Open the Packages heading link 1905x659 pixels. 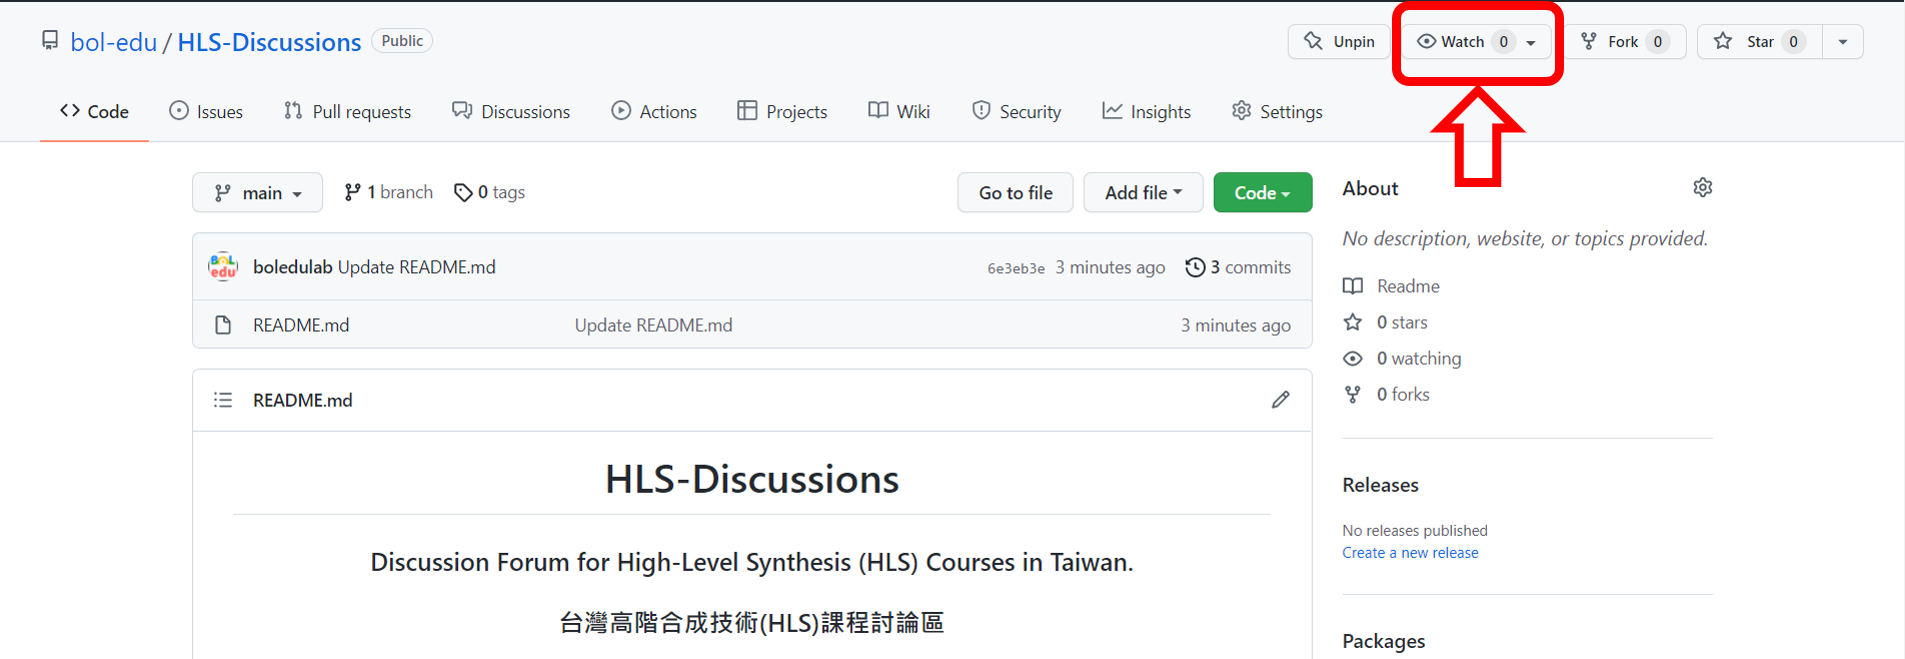(1384, 641)
